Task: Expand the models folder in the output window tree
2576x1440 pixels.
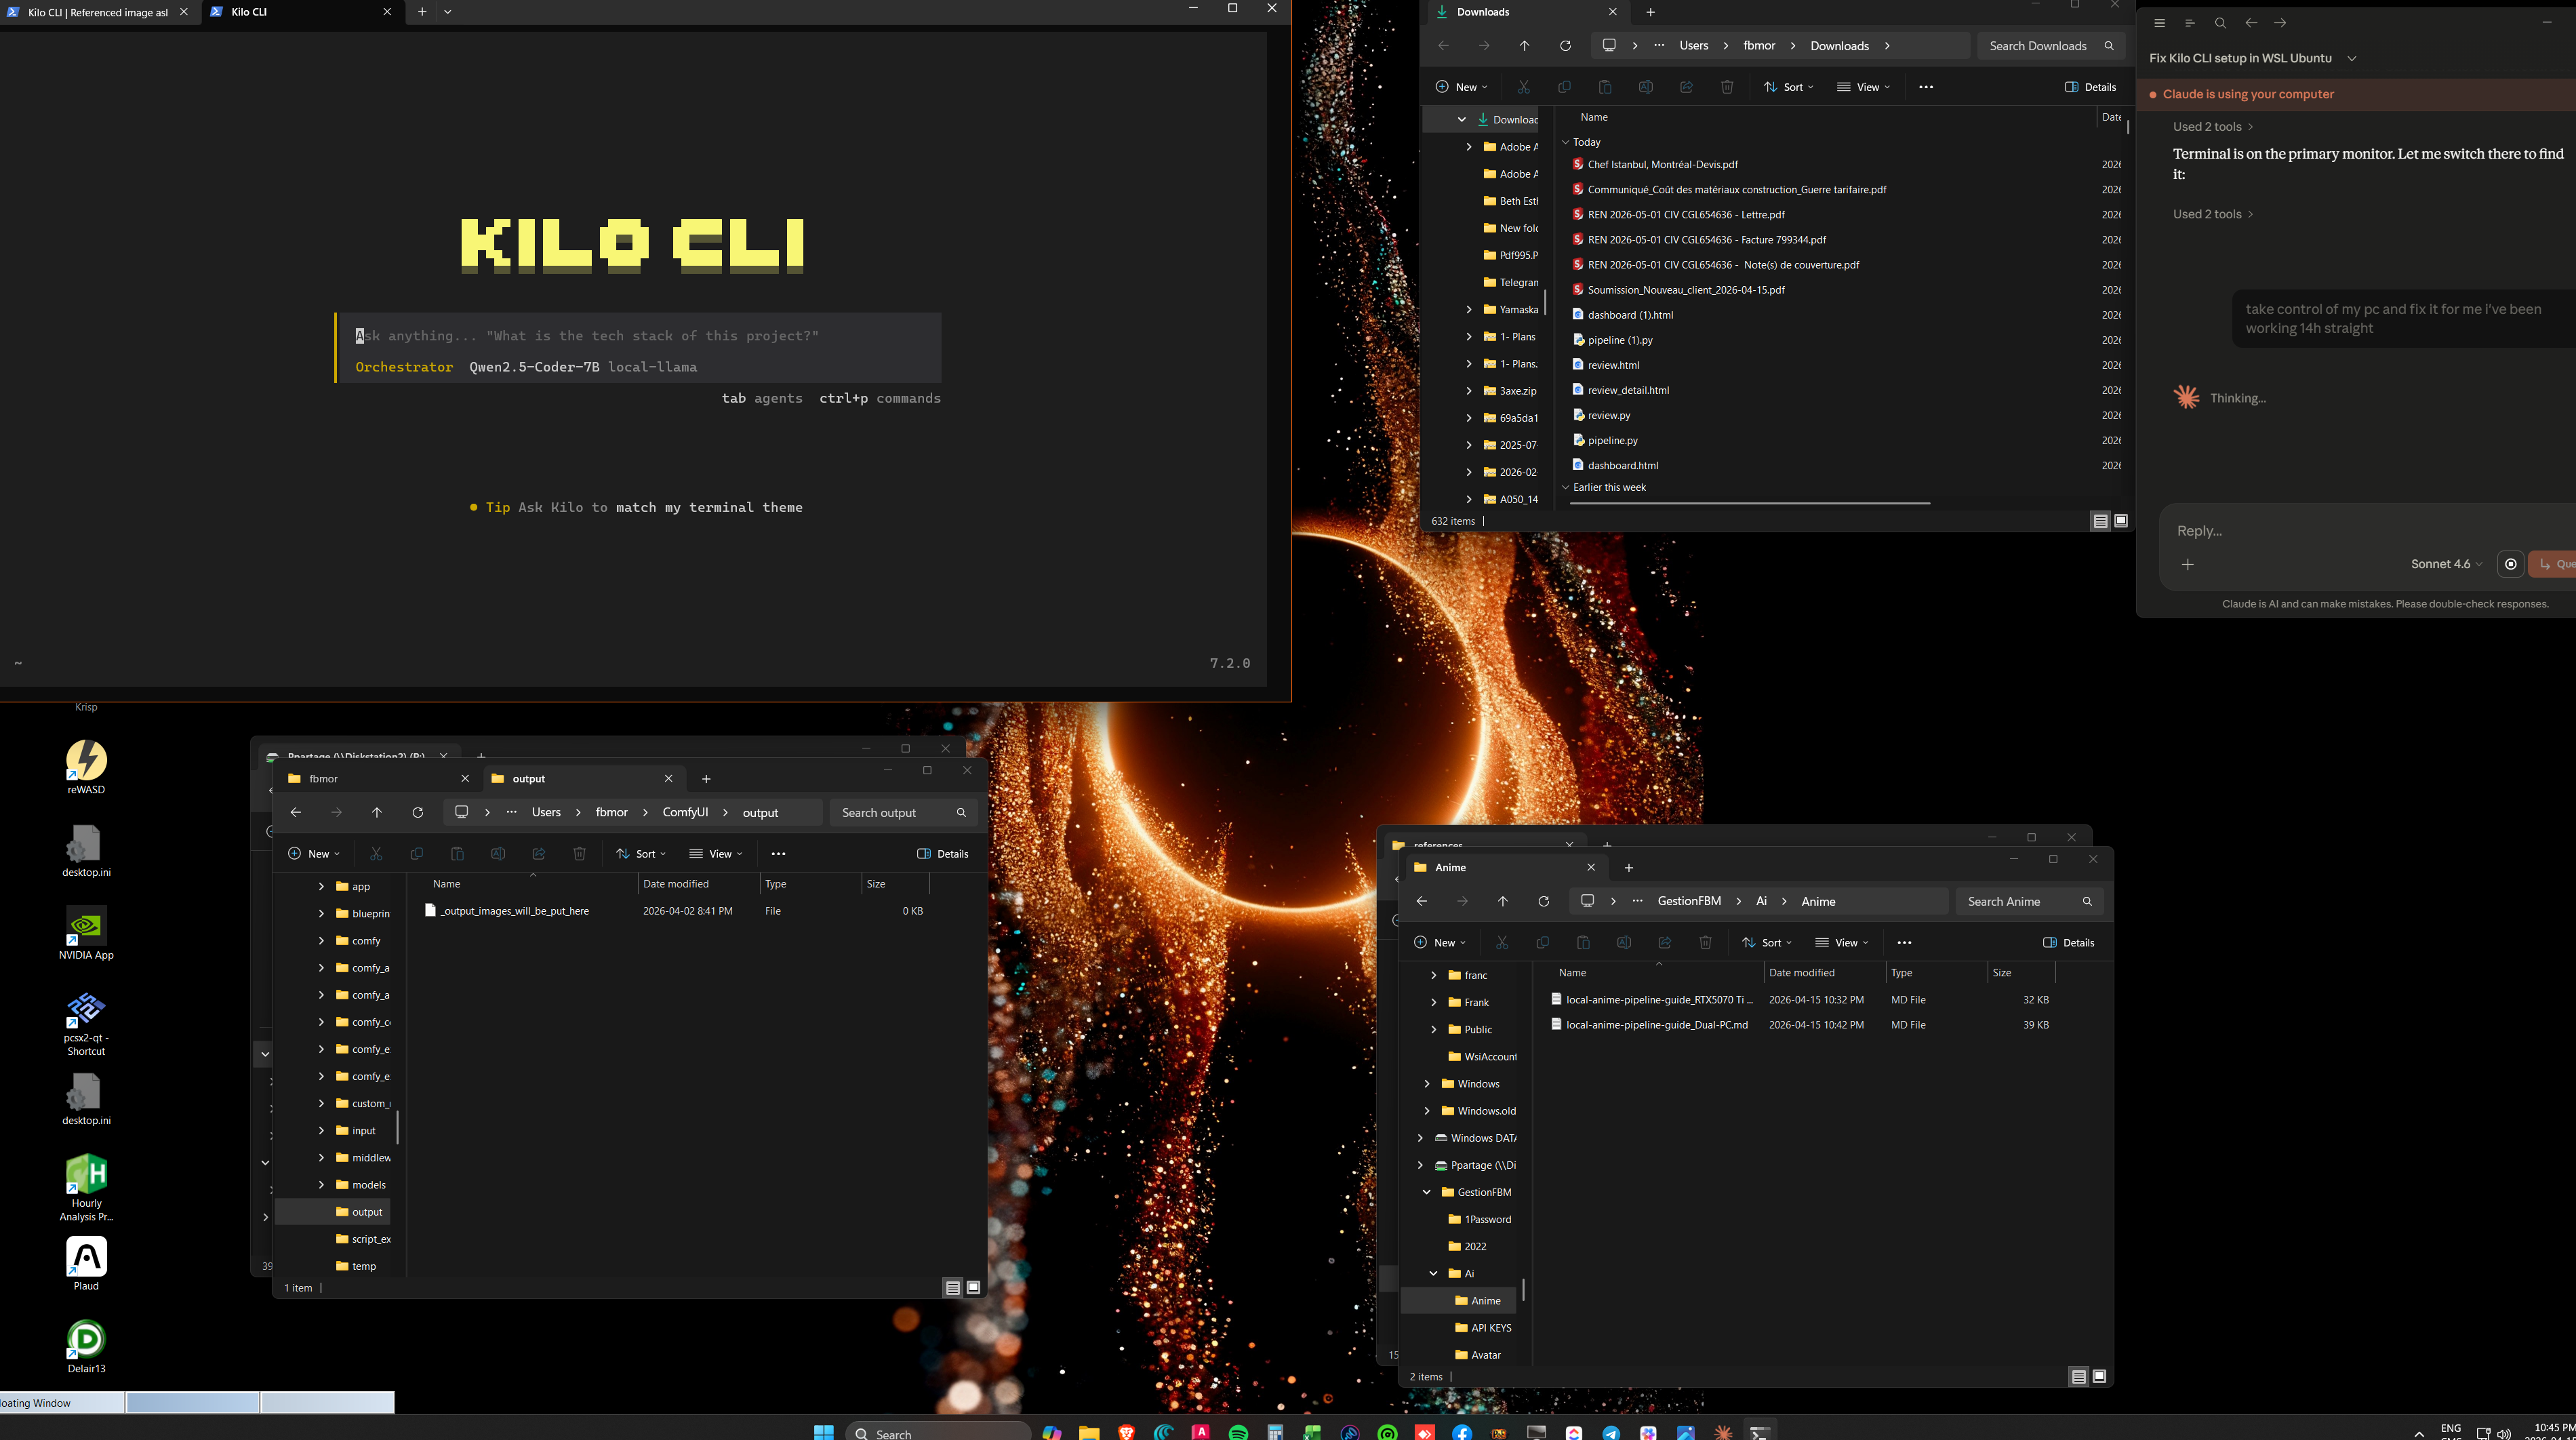Action: pos(321,1185)
